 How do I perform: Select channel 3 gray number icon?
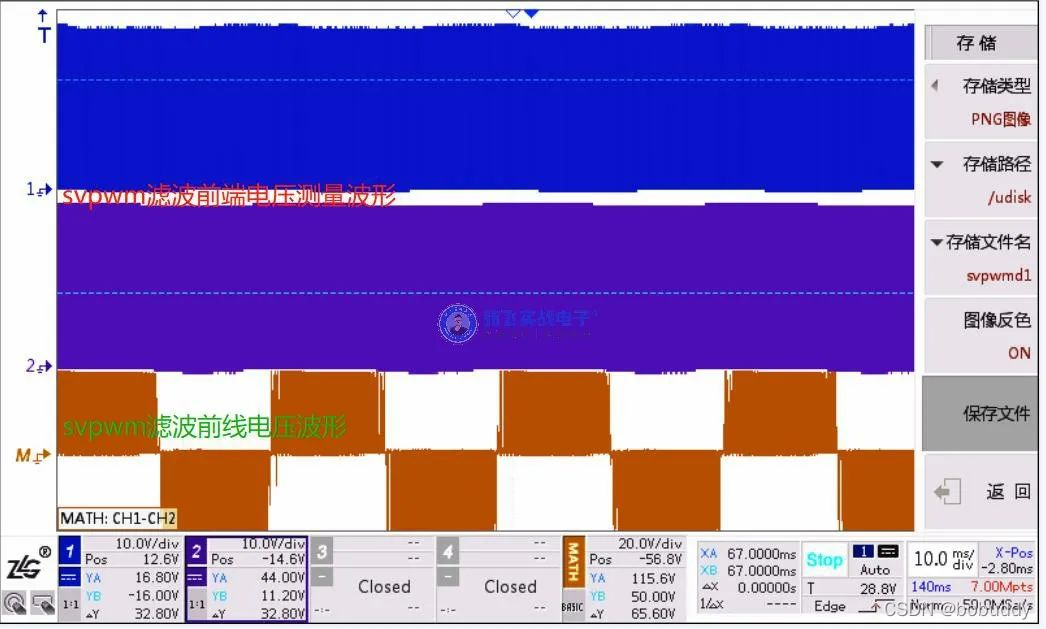coord(322,552)
